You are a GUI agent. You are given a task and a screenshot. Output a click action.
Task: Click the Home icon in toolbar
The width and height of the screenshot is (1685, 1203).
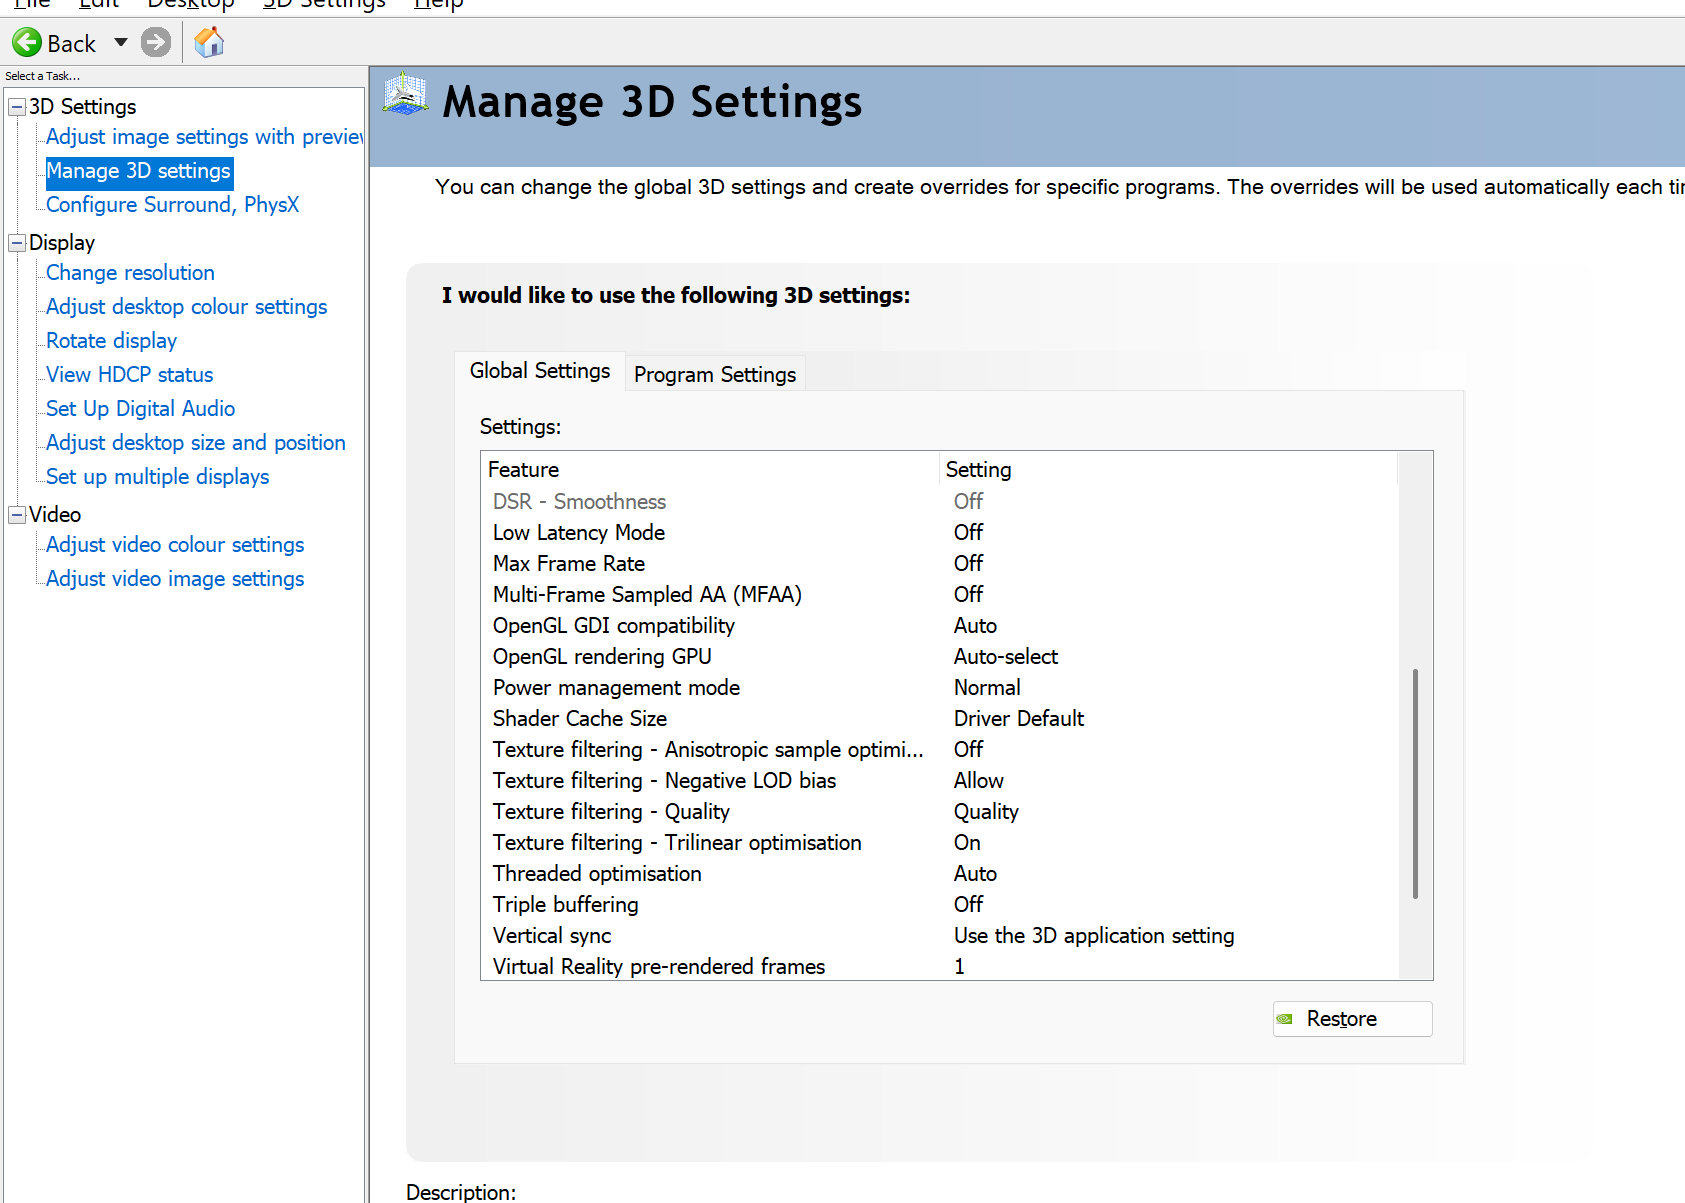click(209, 43)
